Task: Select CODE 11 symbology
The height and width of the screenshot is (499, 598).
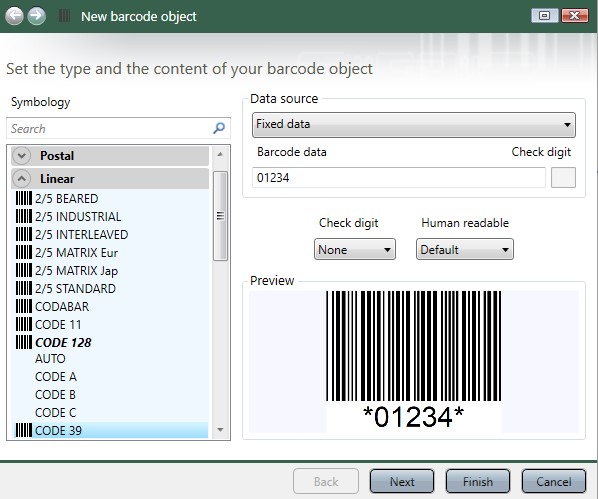Action: [x=58, y=324]
